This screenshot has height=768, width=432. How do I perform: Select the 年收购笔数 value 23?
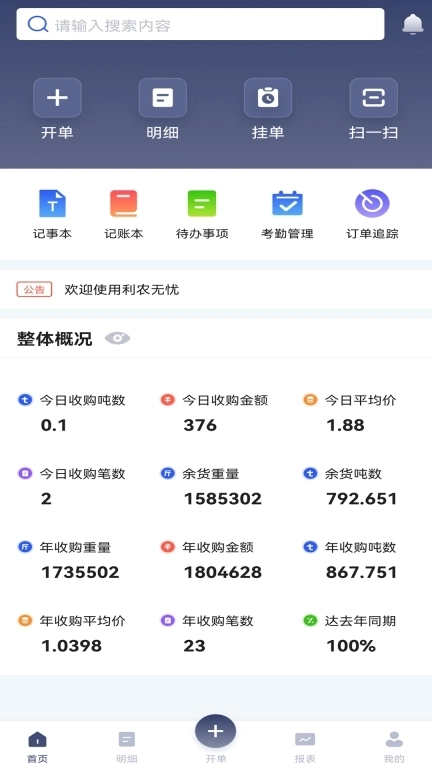[194, 646]
